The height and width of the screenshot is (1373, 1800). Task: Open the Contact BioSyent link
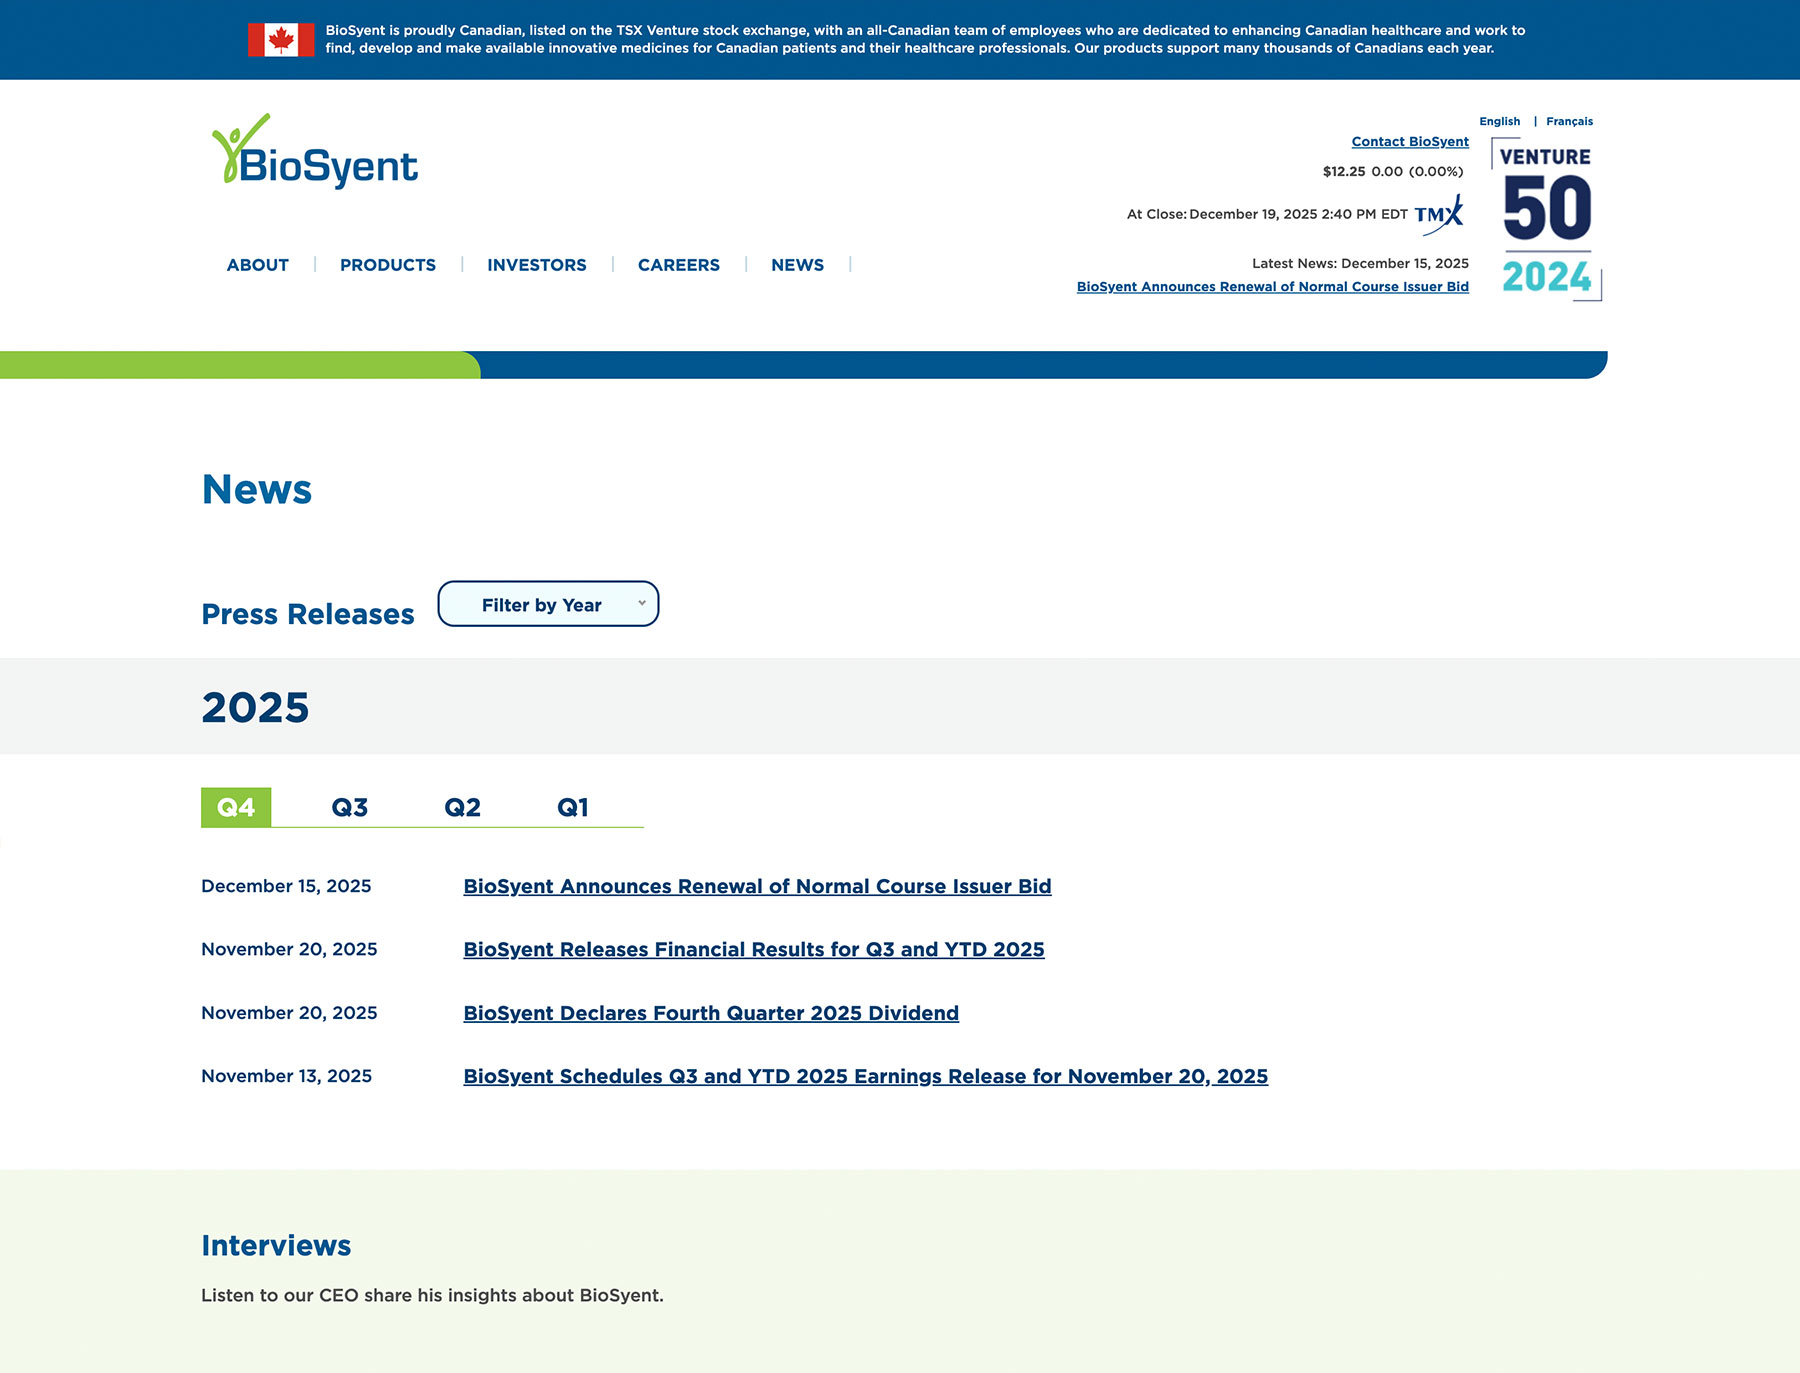pos(1410,142)
